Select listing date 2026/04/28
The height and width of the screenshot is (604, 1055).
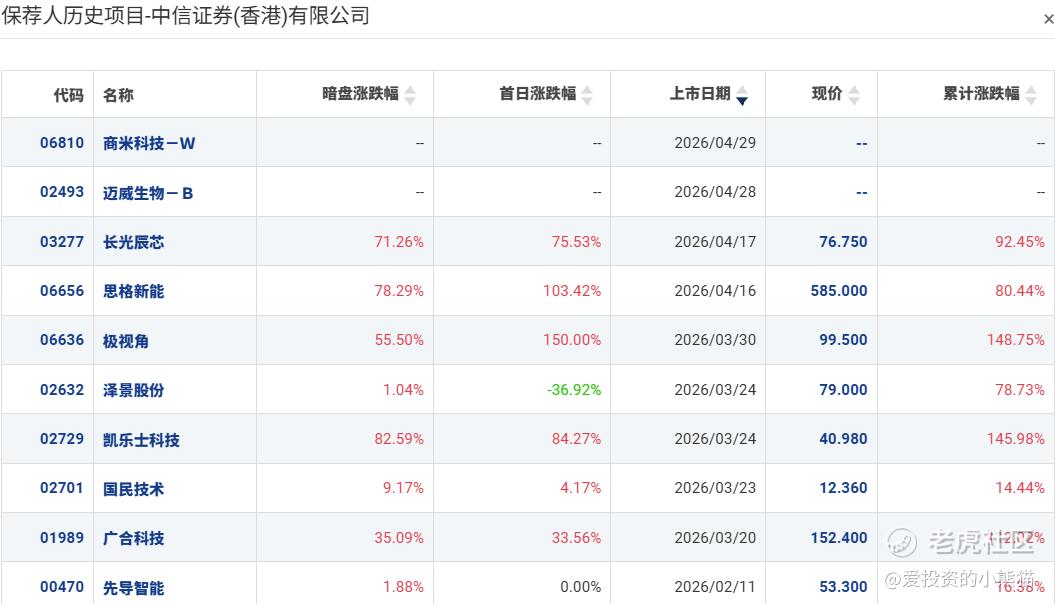tap(715, 192)
